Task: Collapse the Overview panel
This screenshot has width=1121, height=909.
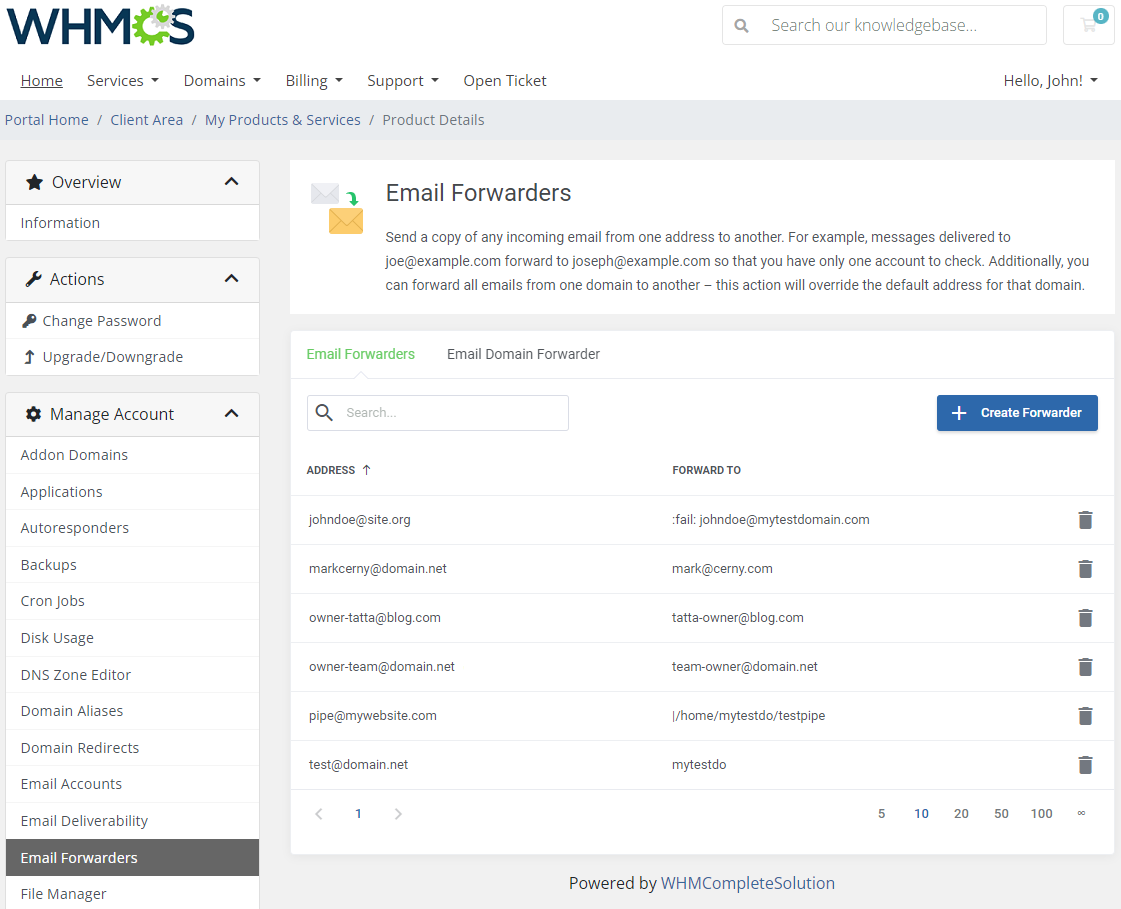Action: (231, 182)
